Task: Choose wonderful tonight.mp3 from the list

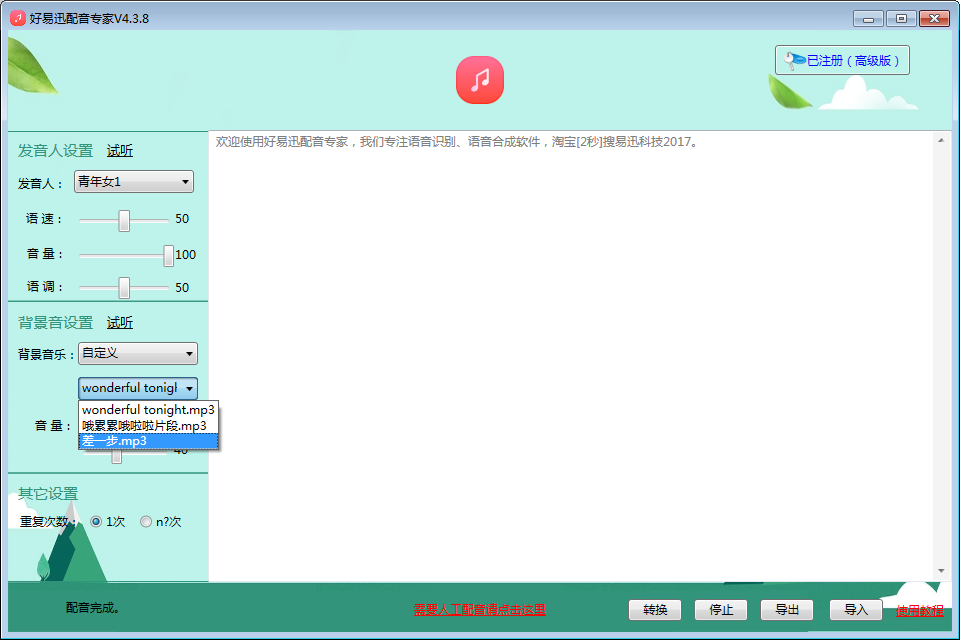Action: pos(148,410)
